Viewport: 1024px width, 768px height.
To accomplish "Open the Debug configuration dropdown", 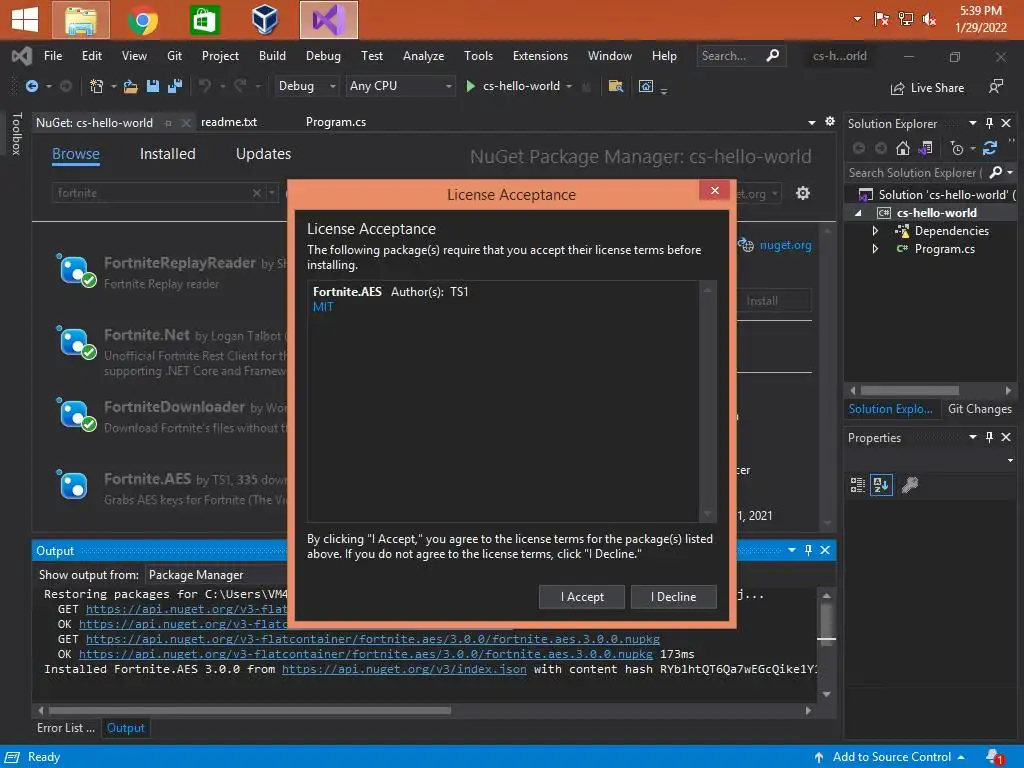I will pyautogui.click(x=306, y=86).
